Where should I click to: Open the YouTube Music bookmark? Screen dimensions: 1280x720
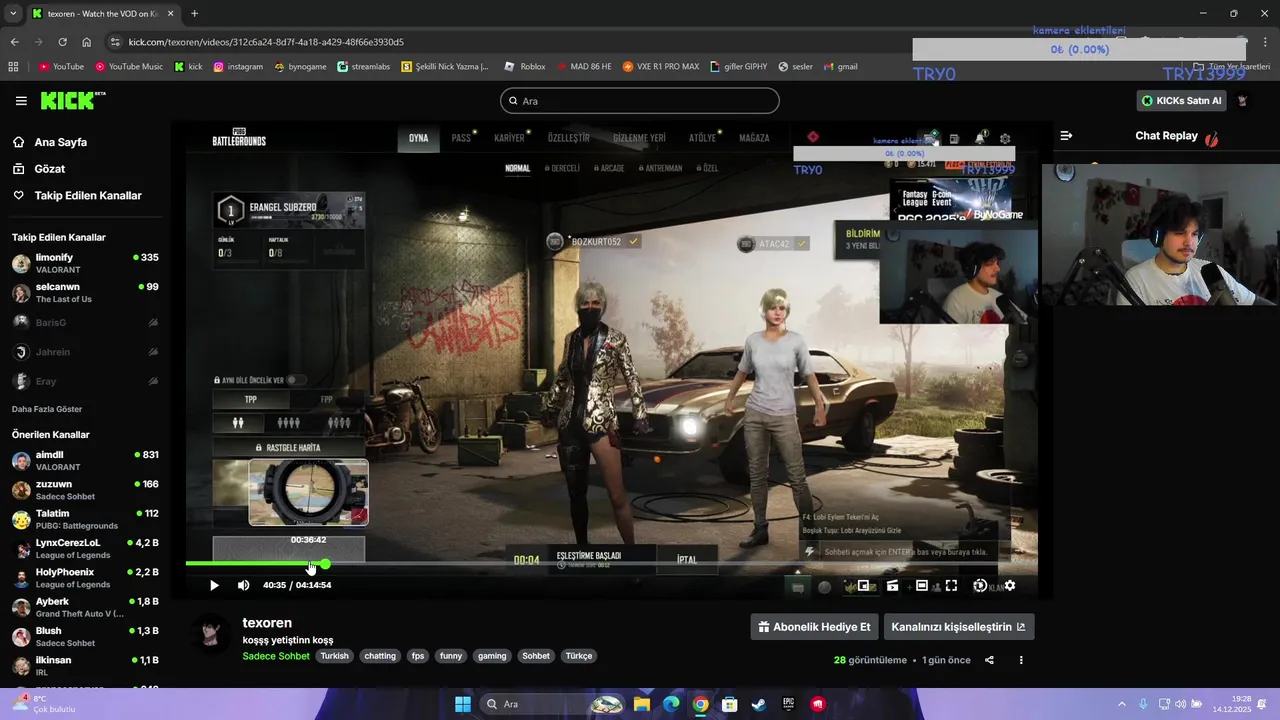(x=129, y=67)
